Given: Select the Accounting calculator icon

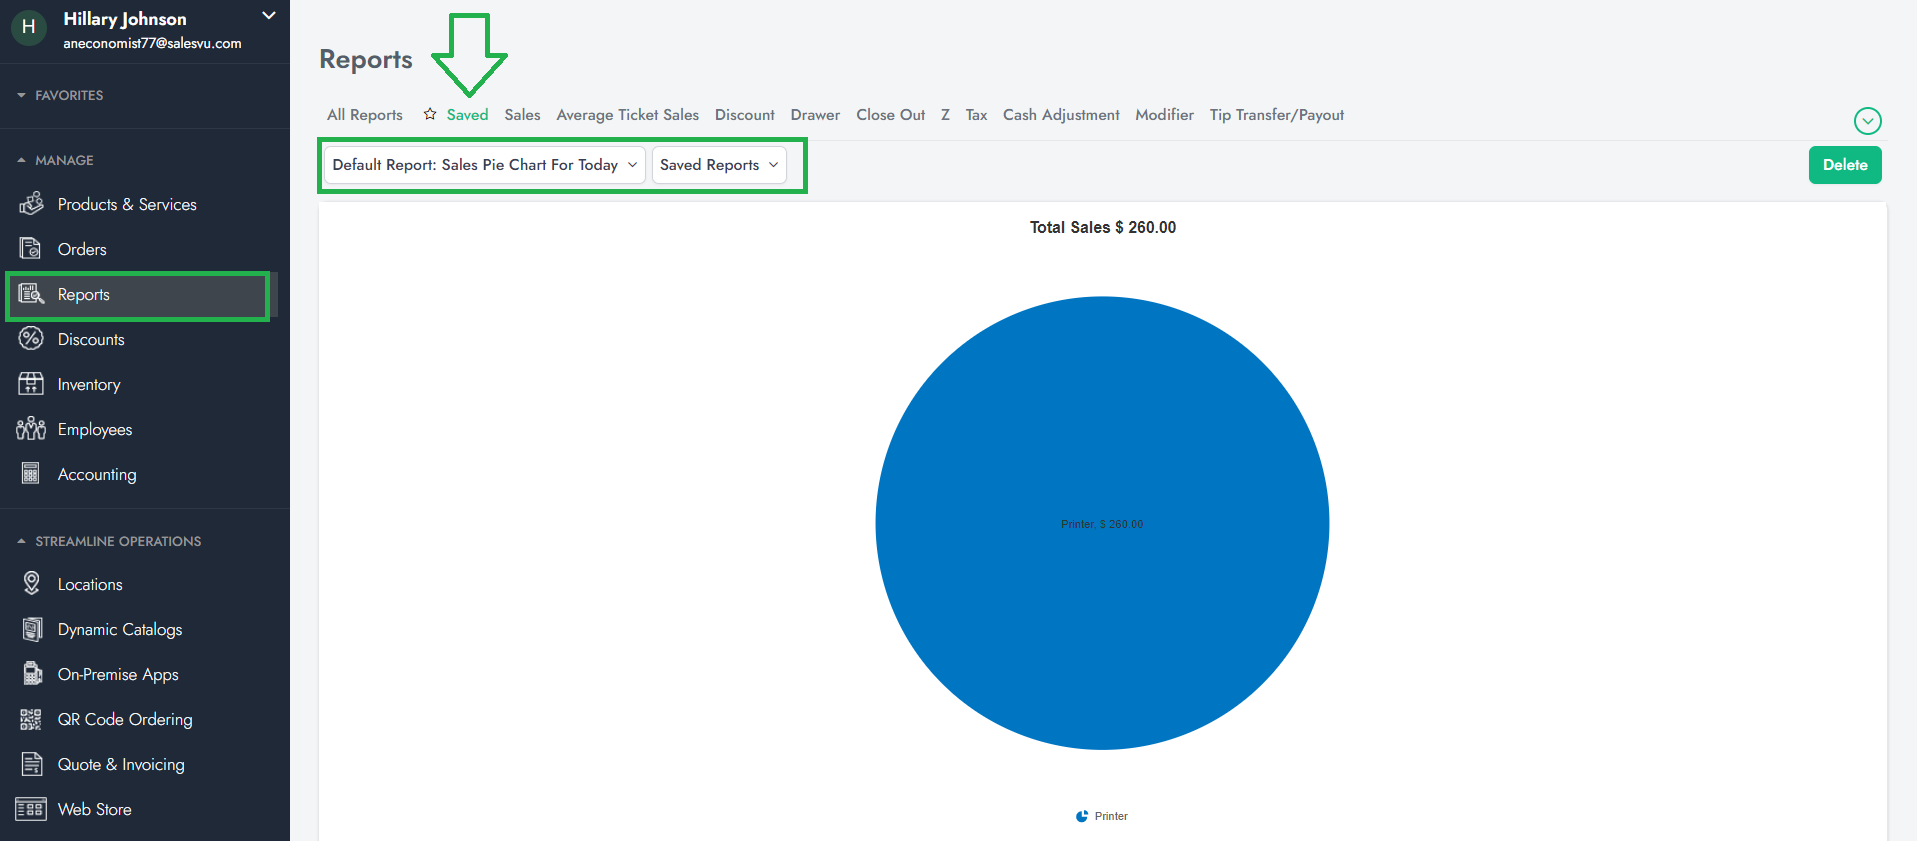Looking at the screenshot, I should click(x=31, y=474).
